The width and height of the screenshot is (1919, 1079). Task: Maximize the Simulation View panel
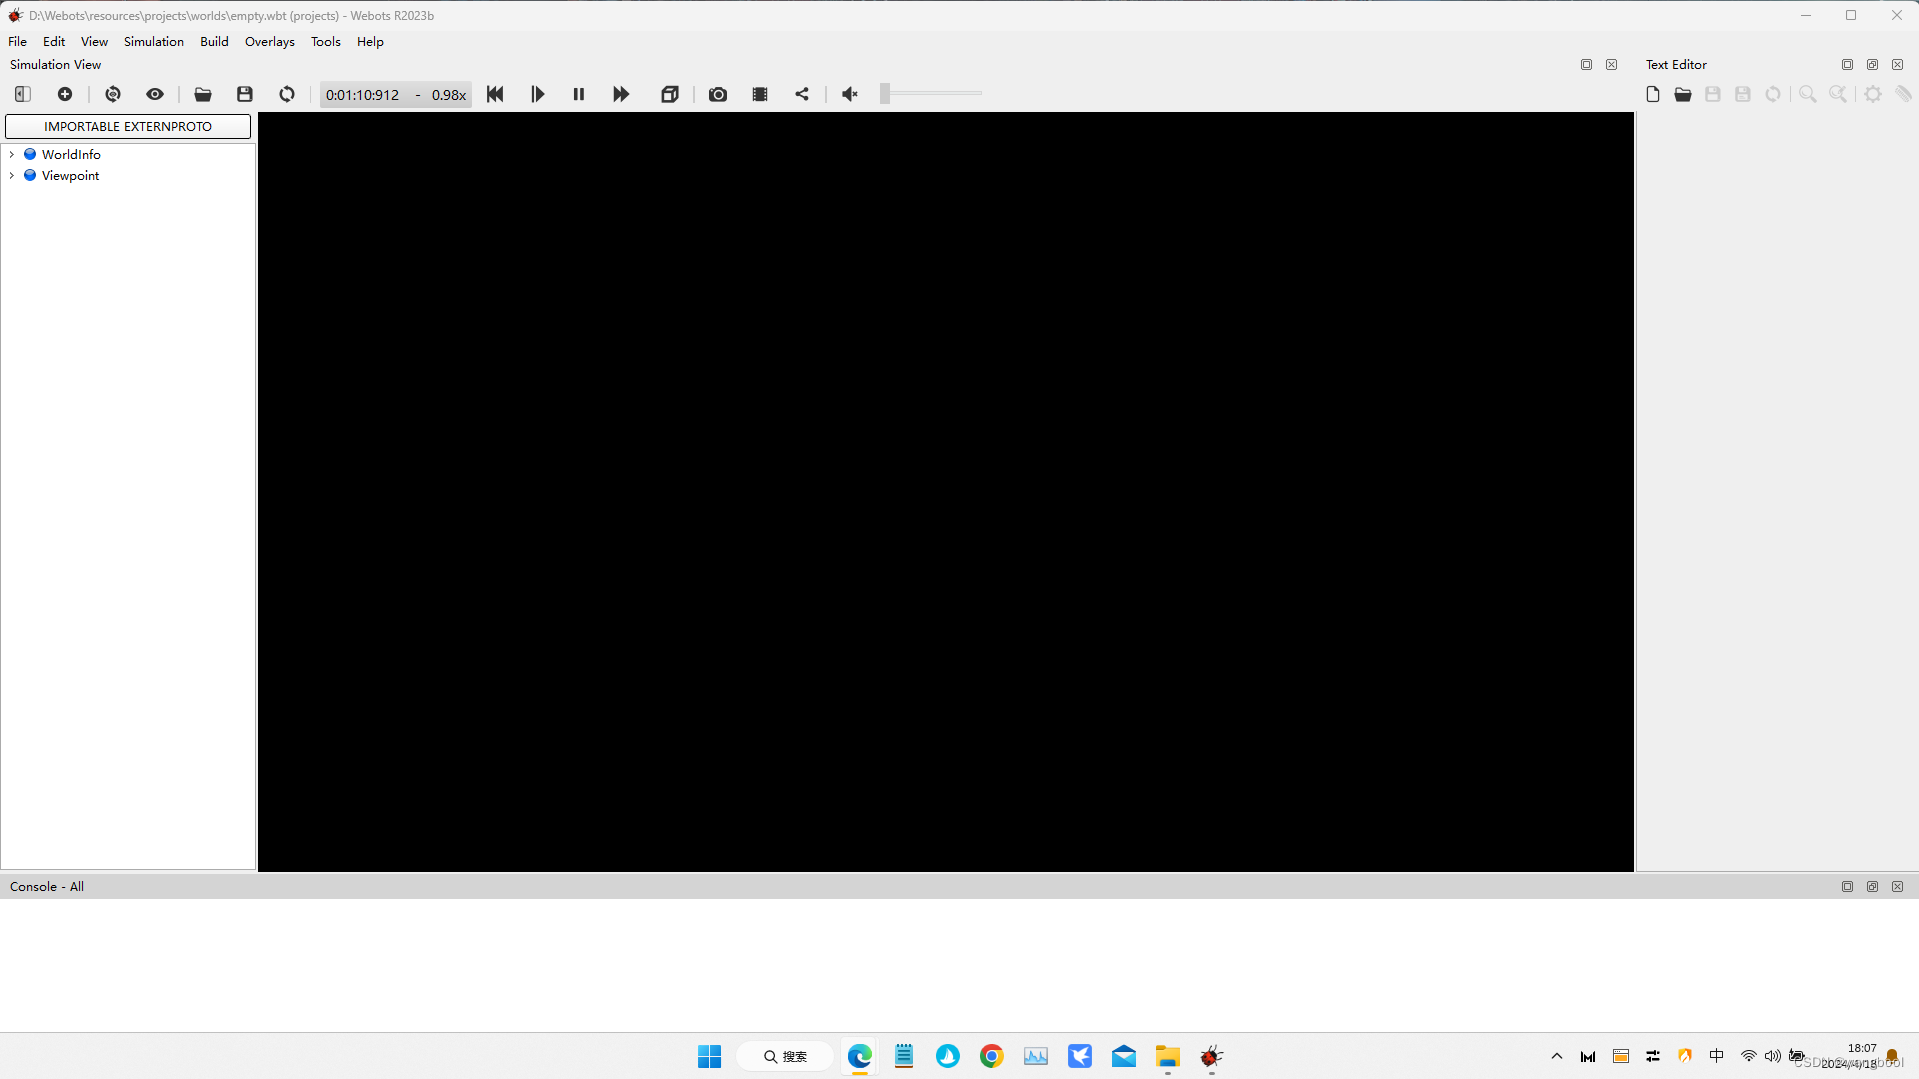(x=1586, y=65)
